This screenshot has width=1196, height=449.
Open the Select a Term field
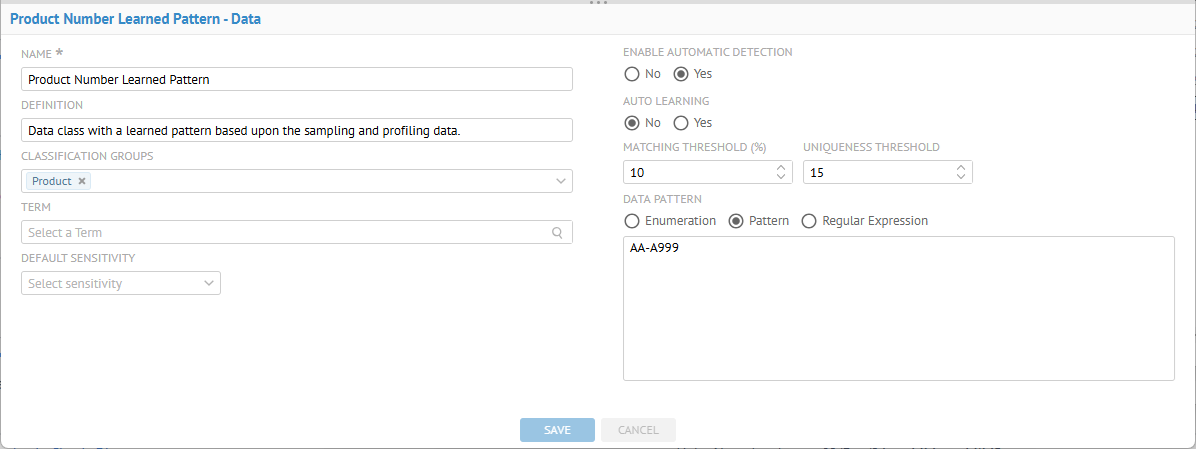pos(285,232)
